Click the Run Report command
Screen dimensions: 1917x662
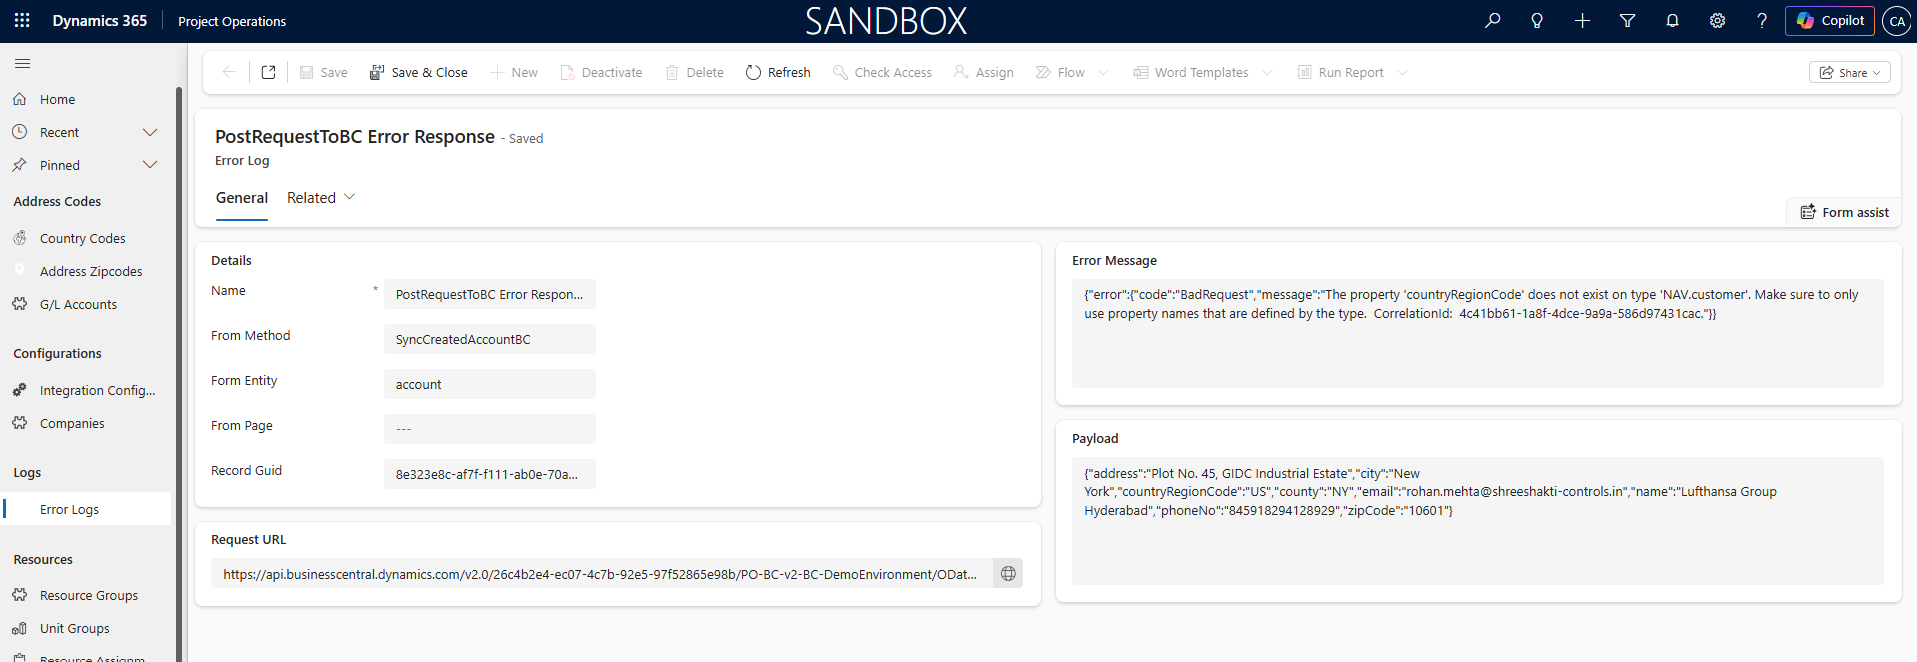[x=1340, y=72]
